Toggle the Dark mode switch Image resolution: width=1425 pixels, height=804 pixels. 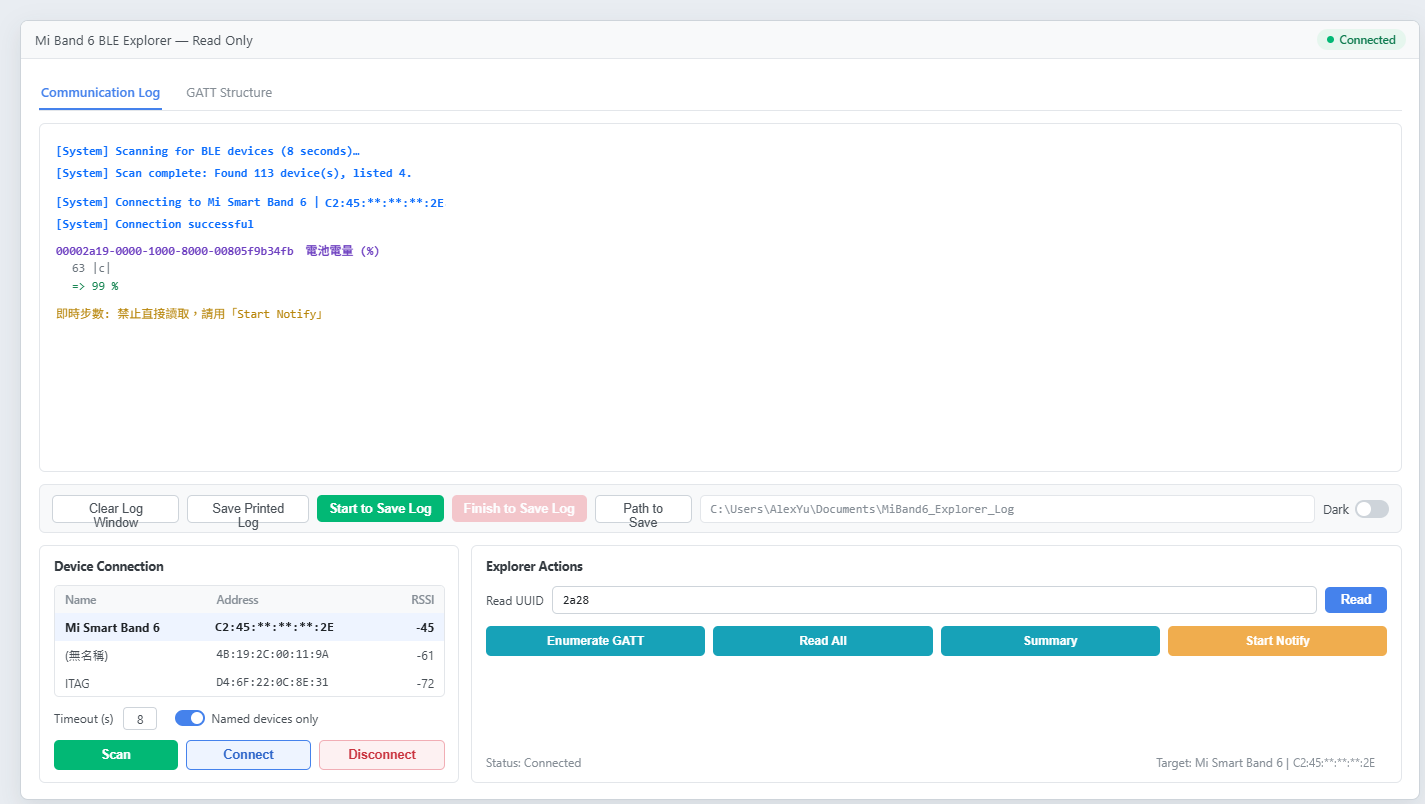click(1372, 509)
